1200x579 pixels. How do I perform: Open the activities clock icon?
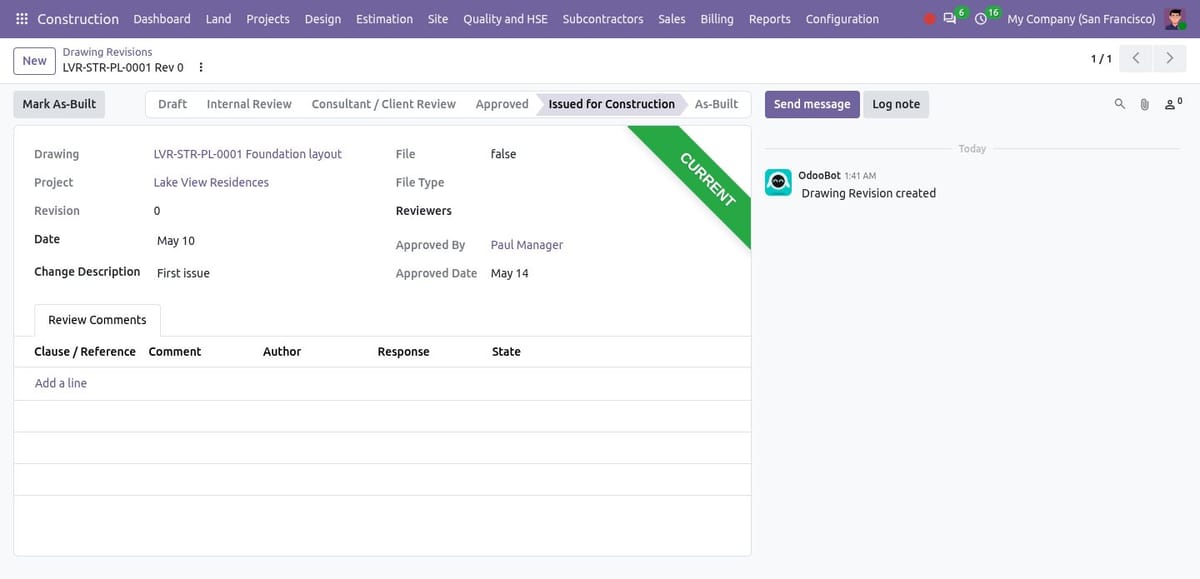point(981,19)
